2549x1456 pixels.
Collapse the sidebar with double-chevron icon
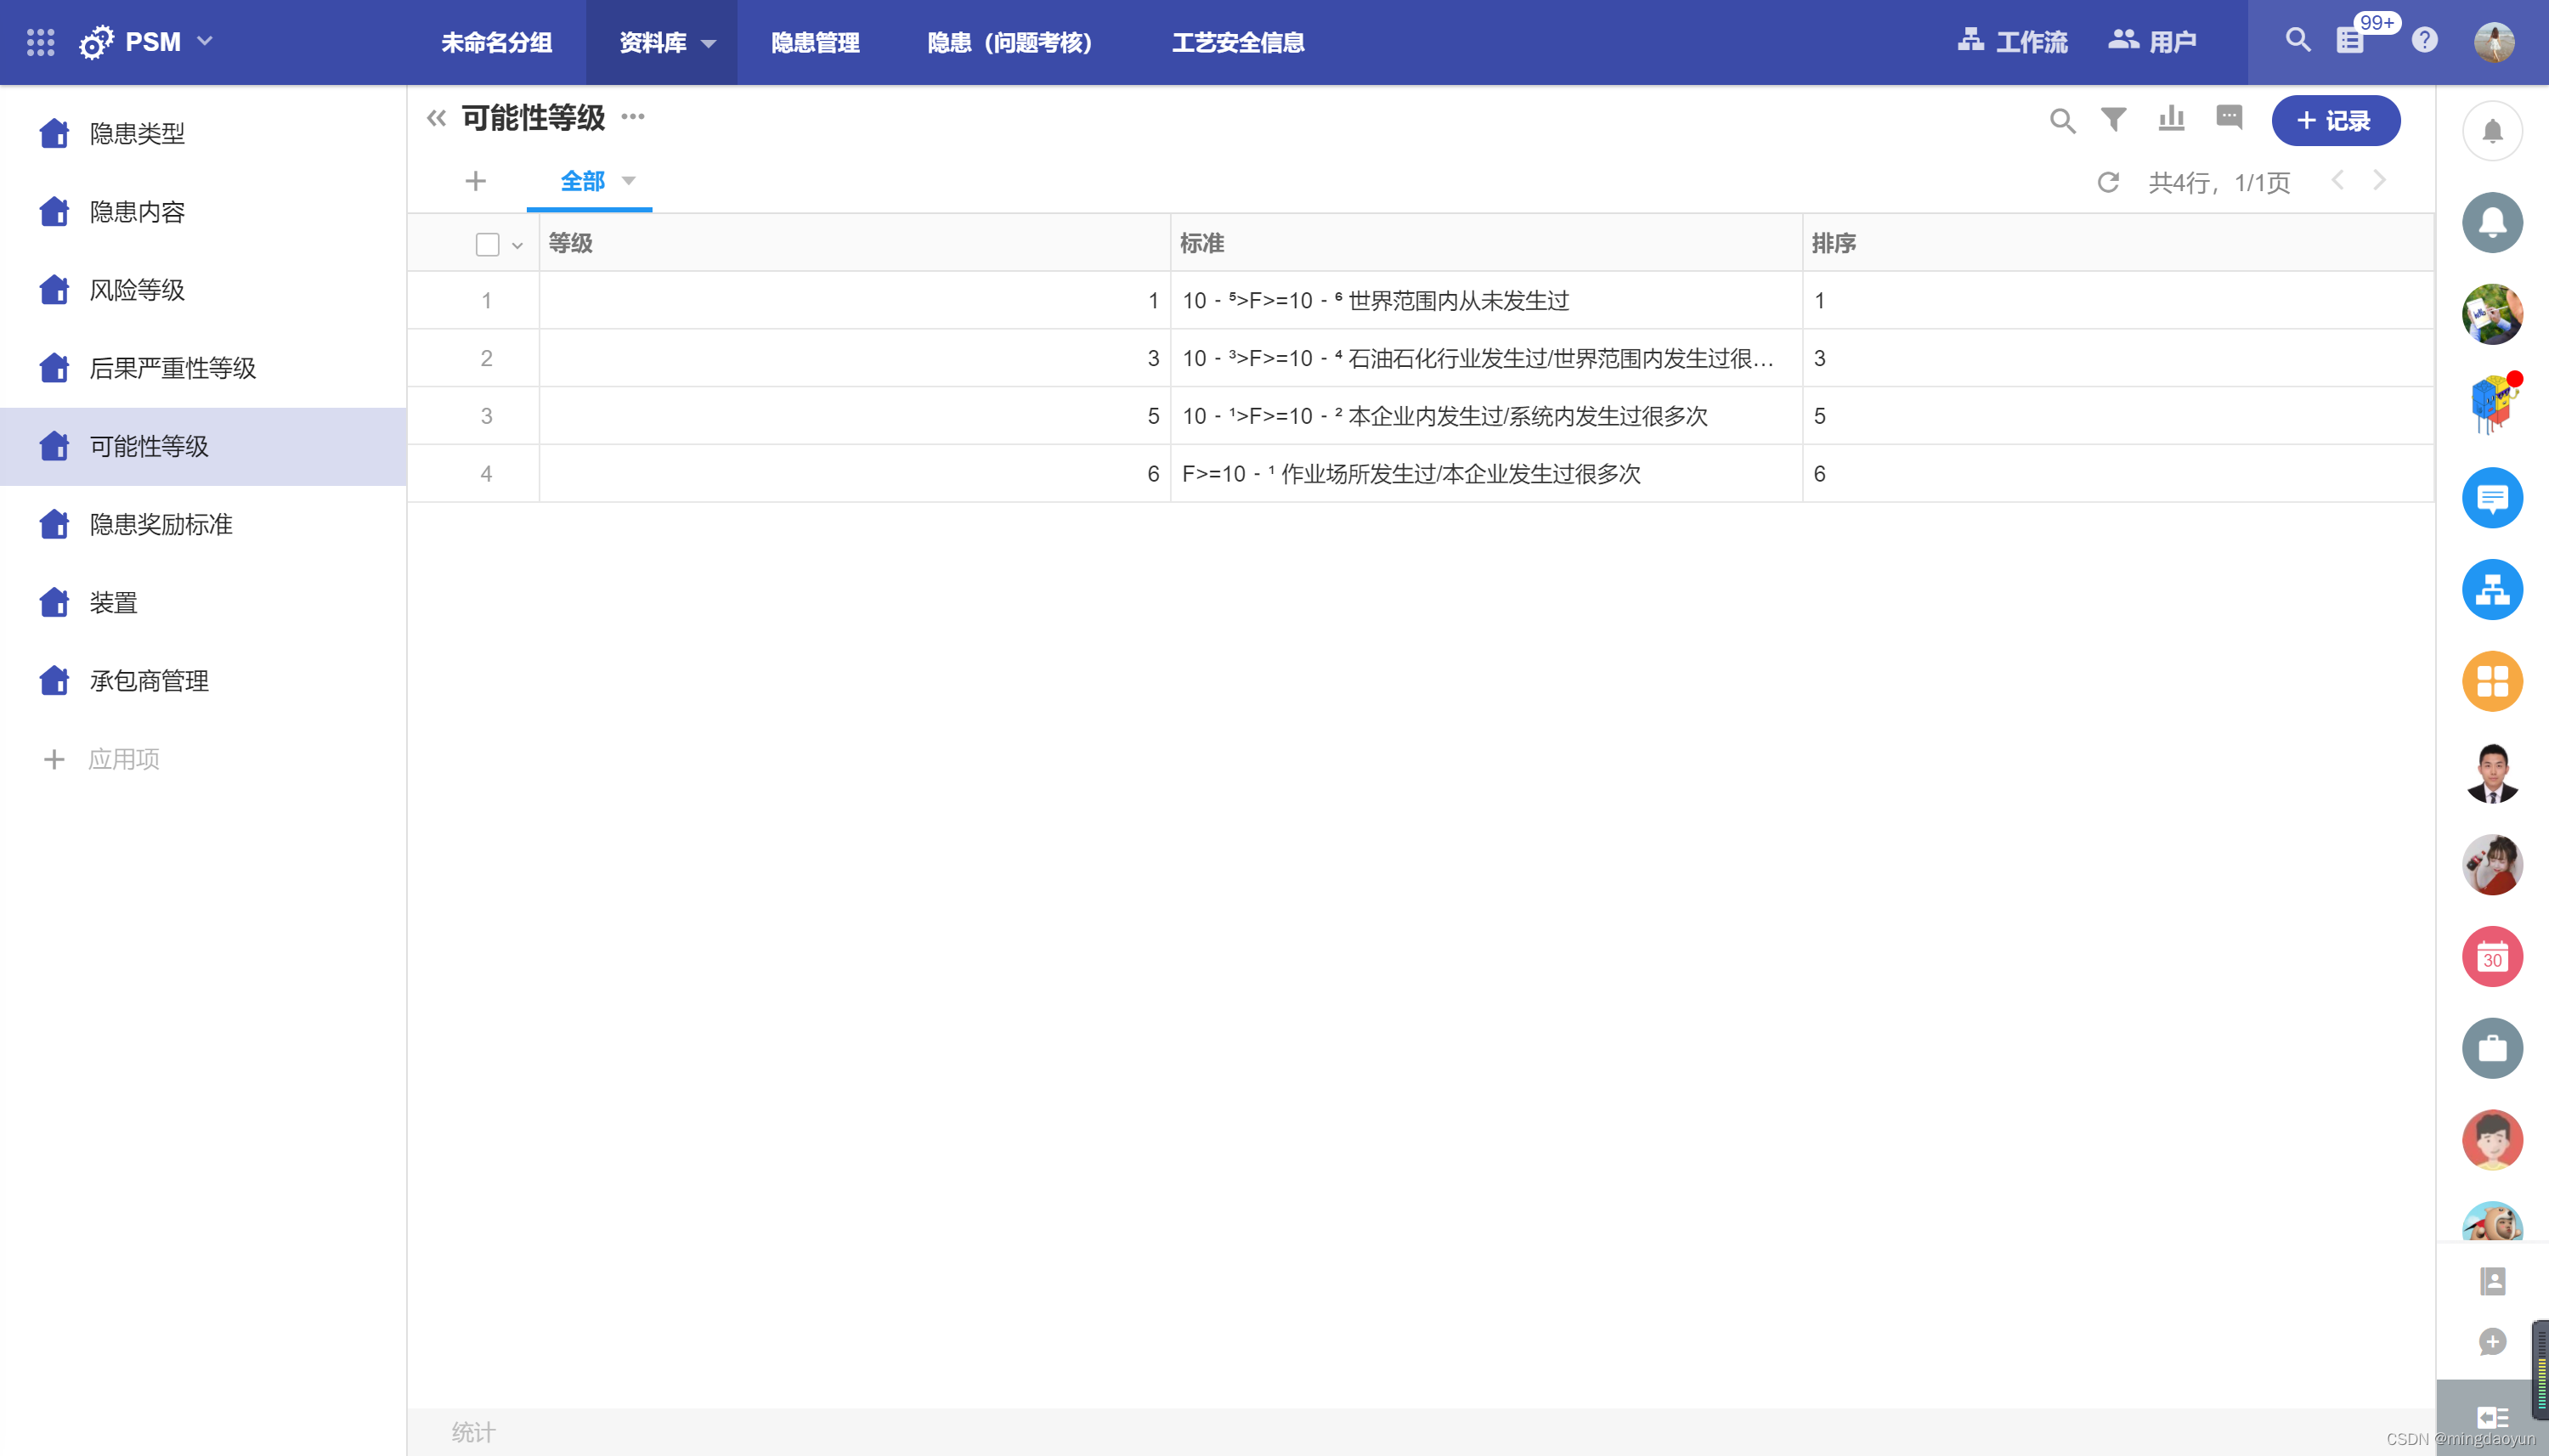coord(436,118)
